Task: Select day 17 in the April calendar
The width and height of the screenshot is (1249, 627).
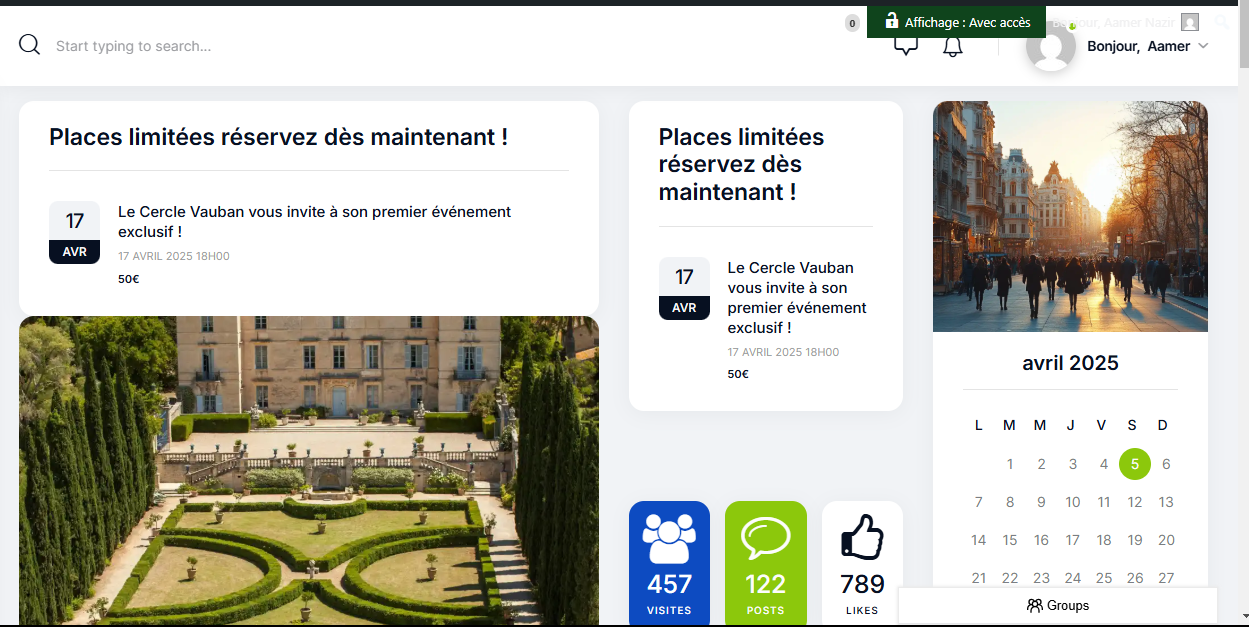Action: pos(1073,540)
